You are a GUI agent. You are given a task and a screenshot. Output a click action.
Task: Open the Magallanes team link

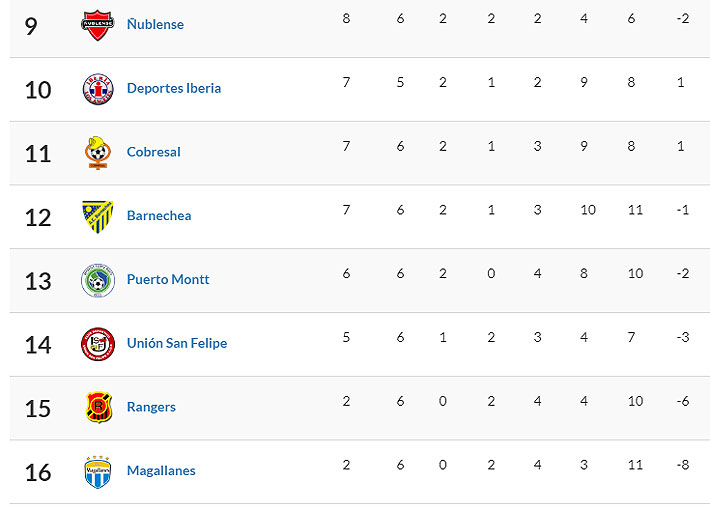[161, 470]
